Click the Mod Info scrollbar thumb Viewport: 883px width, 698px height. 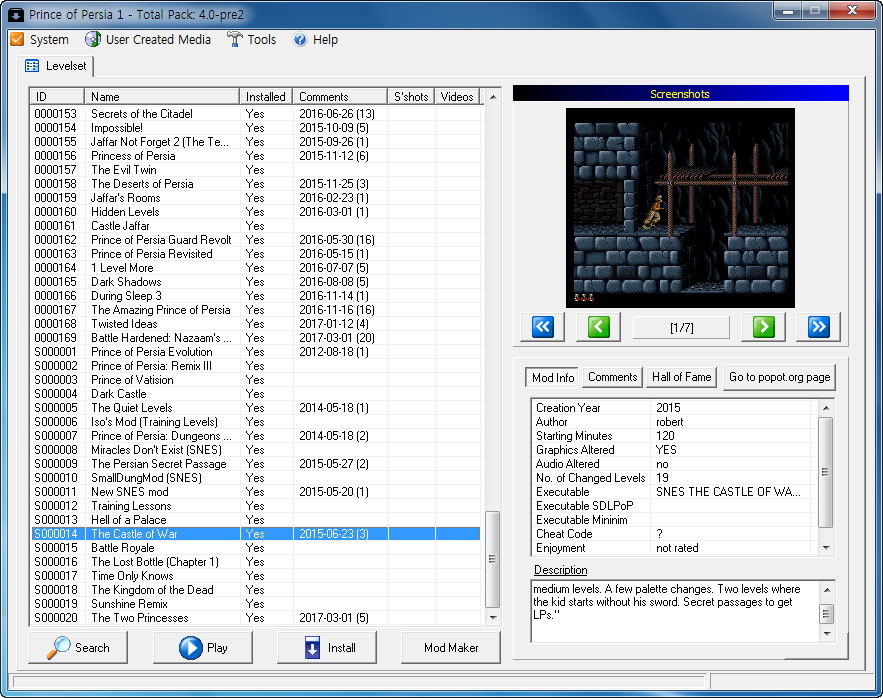(x=826, y=472)
